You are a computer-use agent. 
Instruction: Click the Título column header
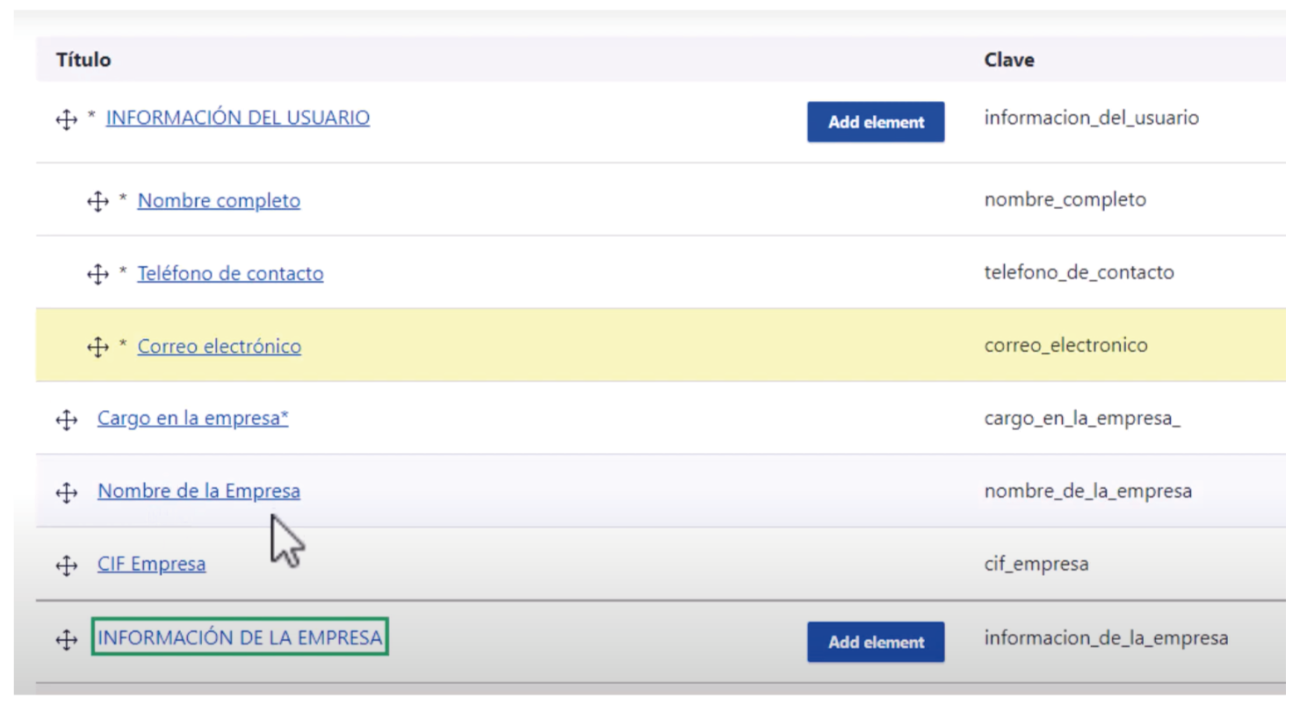coord(83,60)
